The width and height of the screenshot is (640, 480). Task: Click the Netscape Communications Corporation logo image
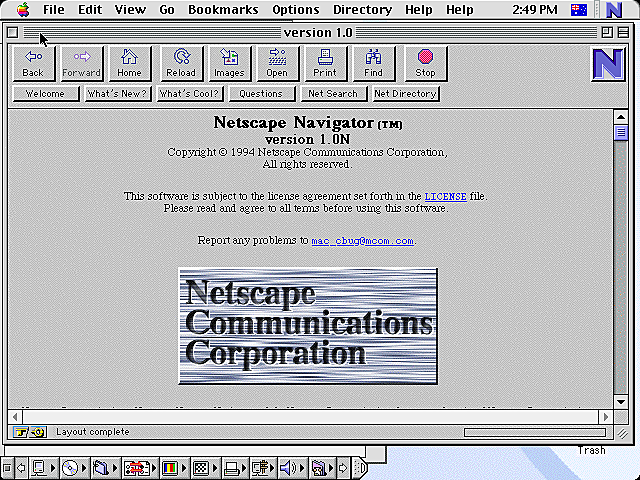[308, 326]
